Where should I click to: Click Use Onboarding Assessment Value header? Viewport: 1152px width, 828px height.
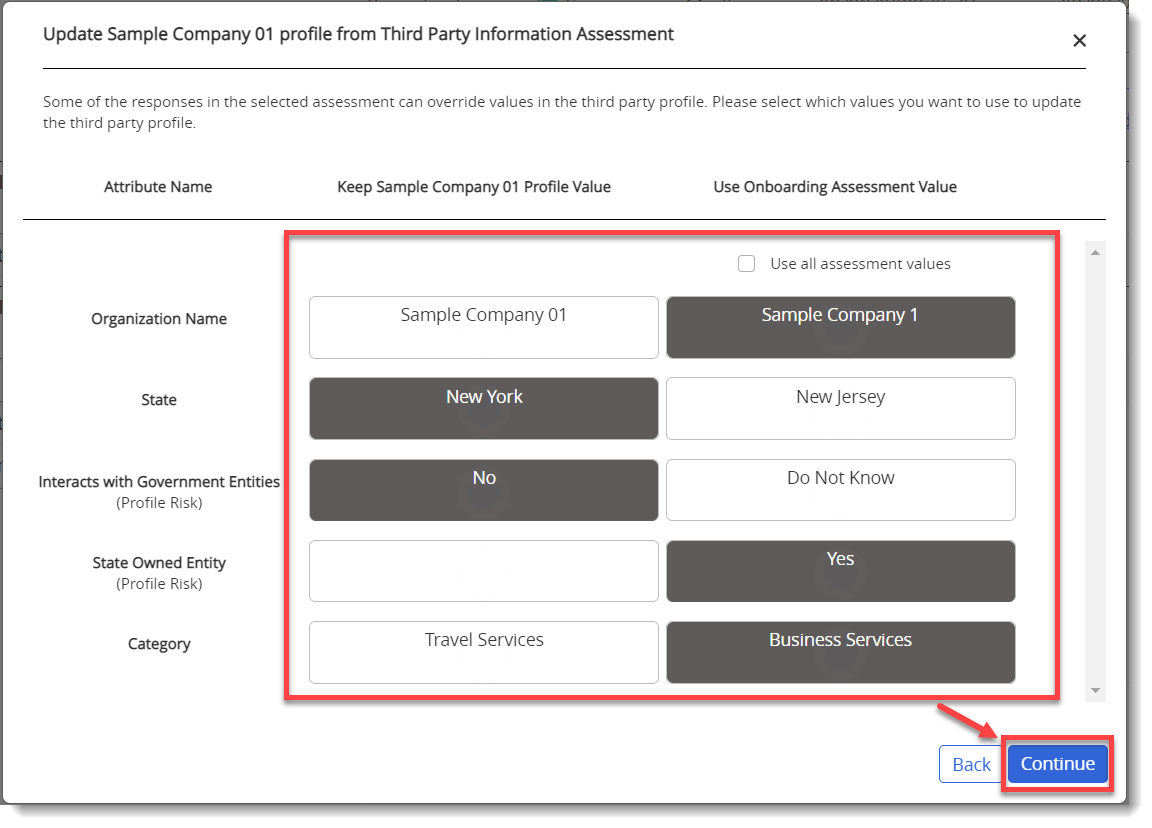pos(835,187)
